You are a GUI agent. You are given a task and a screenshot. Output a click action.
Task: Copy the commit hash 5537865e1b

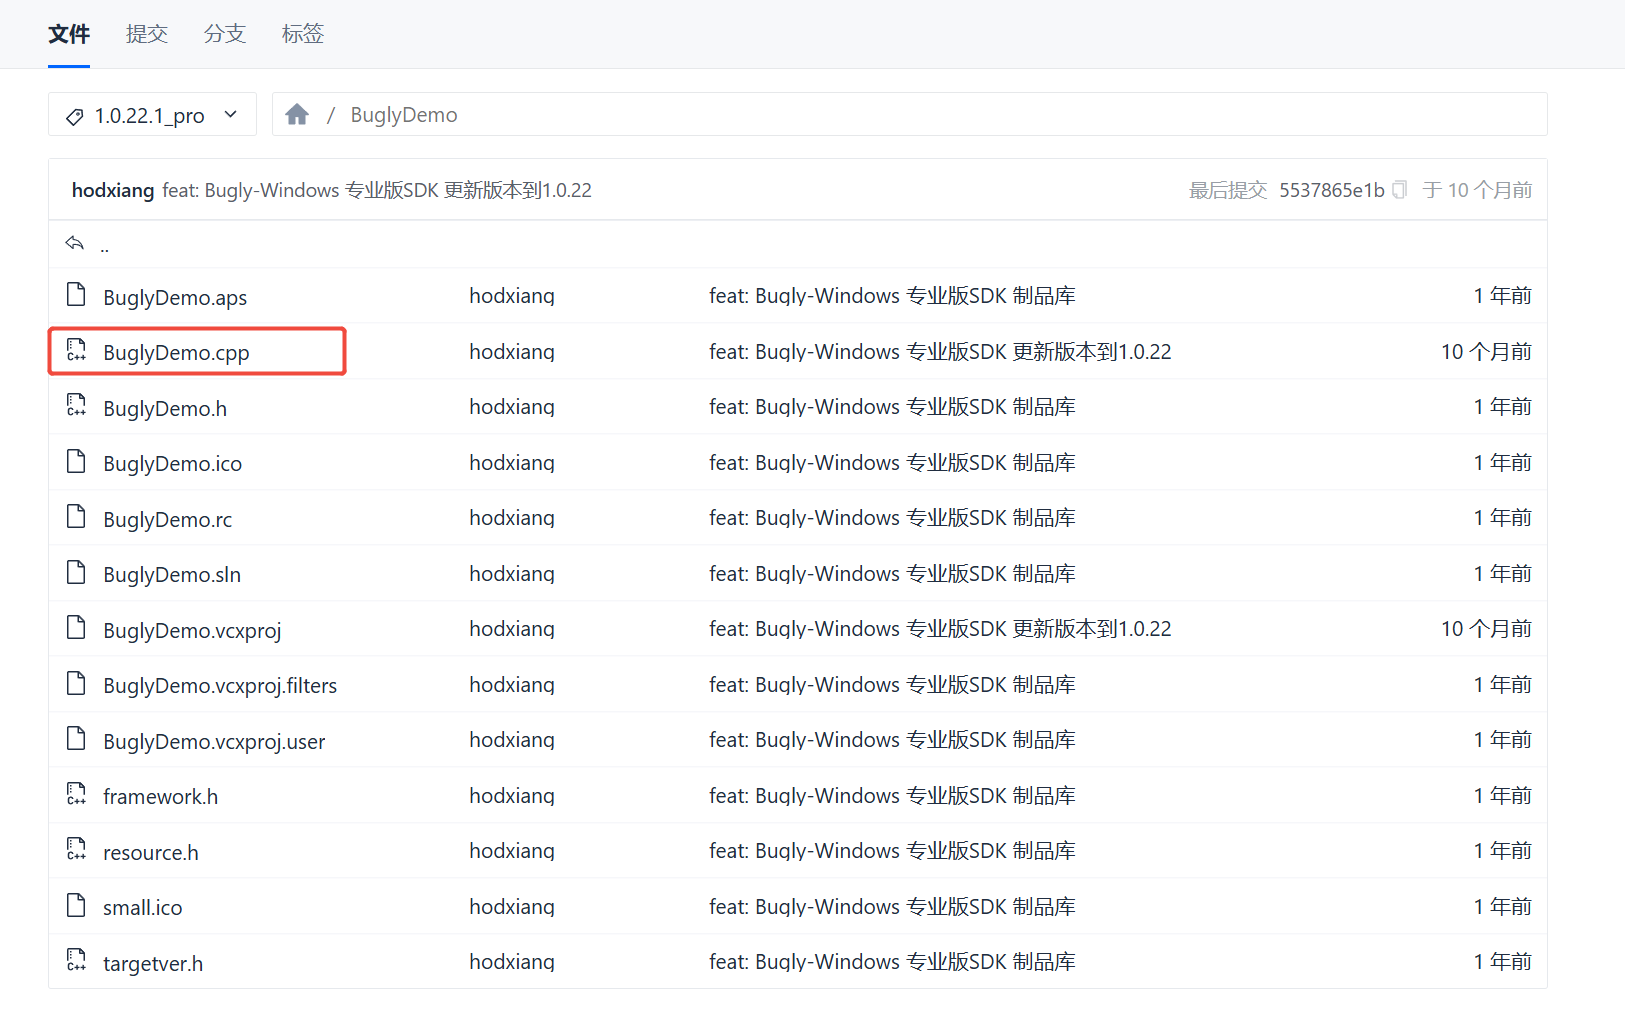click(x=1400, y=190)
